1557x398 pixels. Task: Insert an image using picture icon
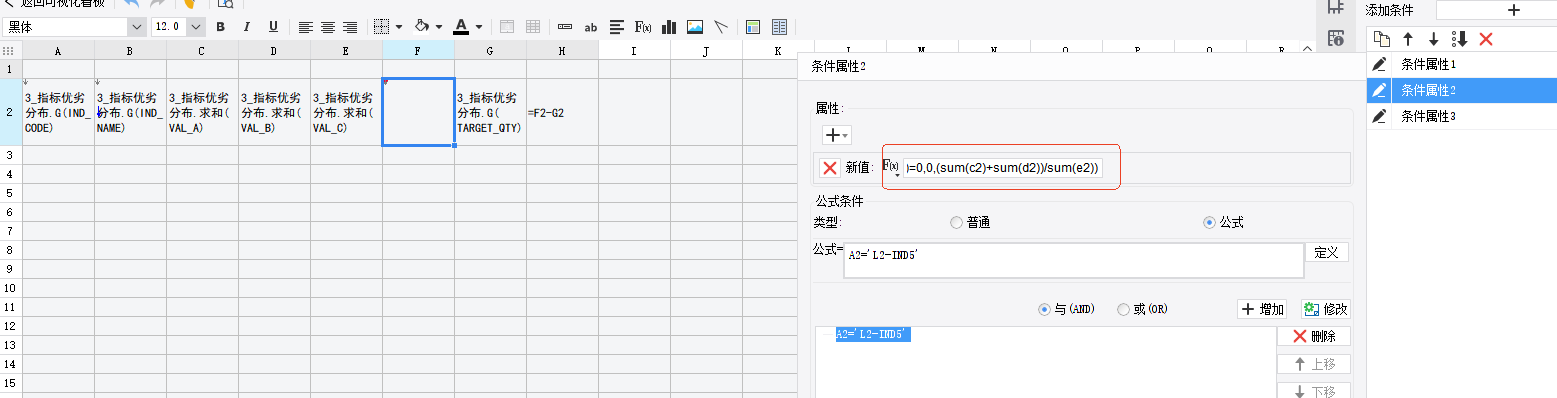pos(695,27)
